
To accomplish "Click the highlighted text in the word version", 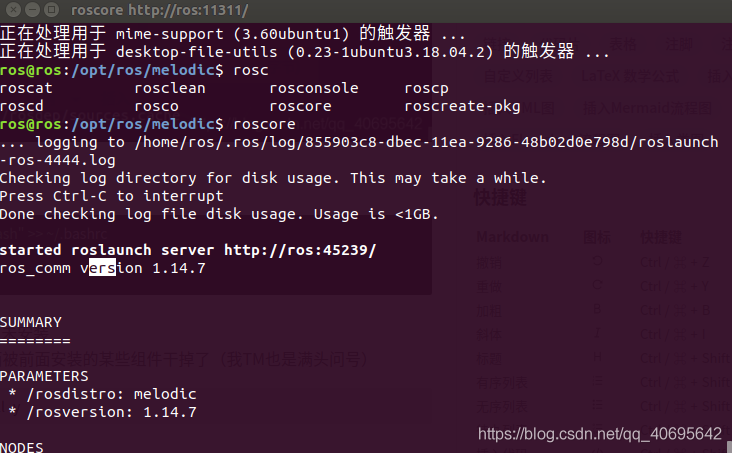I will 102,268.
